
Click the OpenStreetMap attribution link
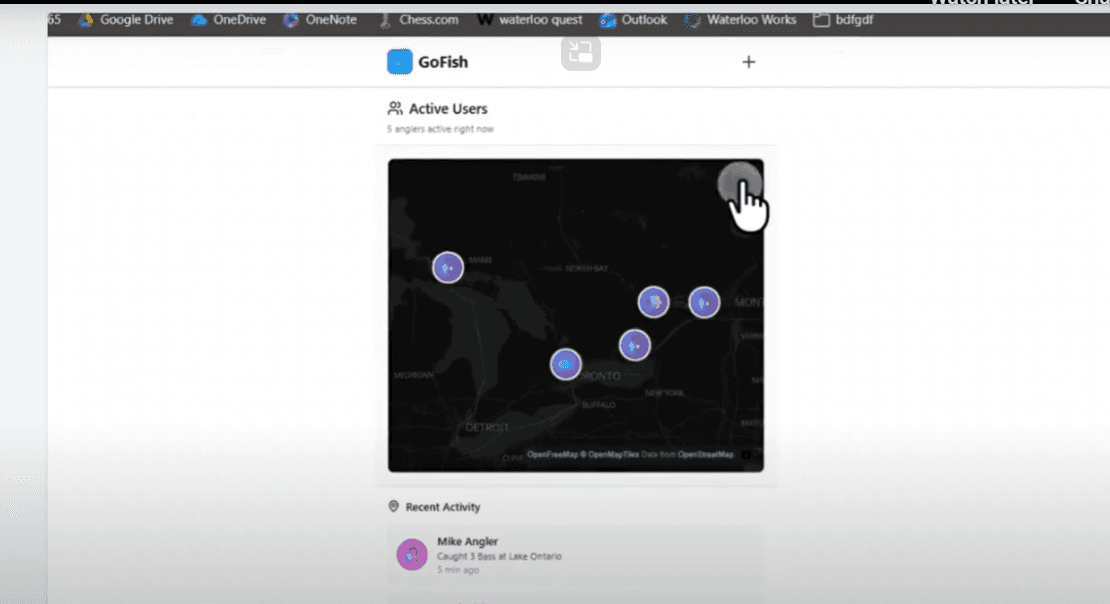pos(705,454)
